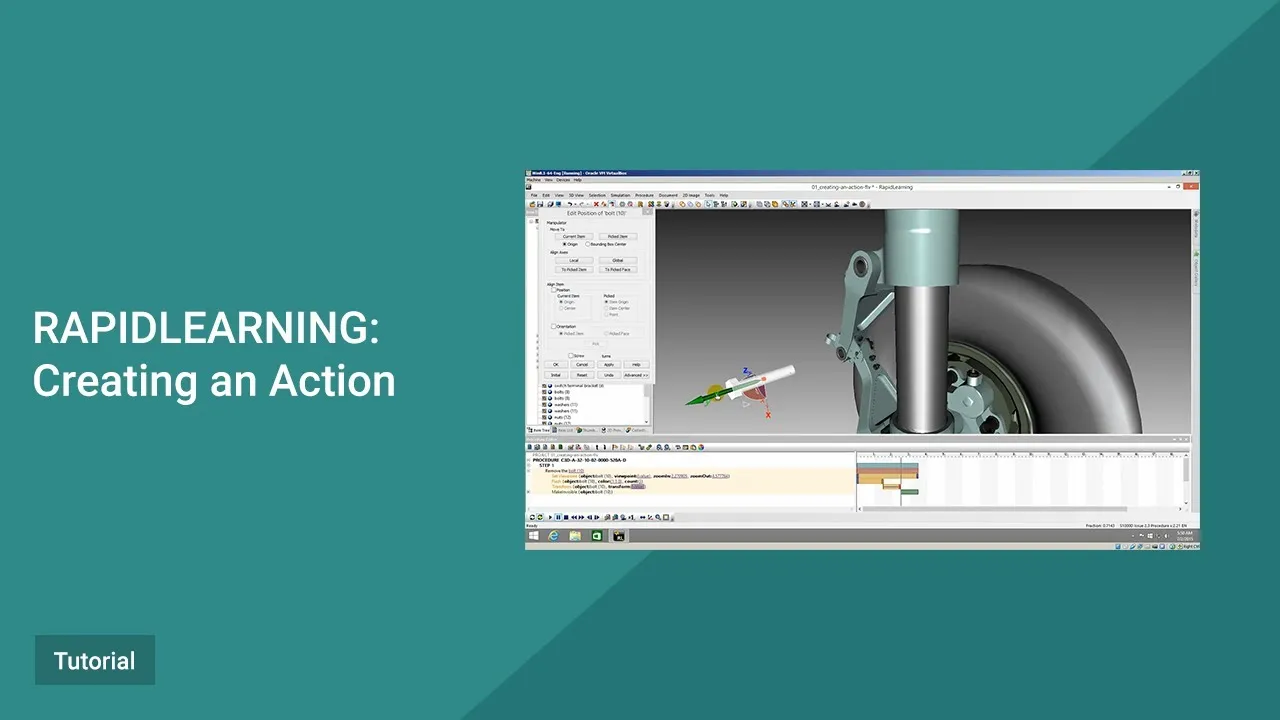1280x720 pixels.
Task: Click the green MakeInvisible bar in the timeline
Action: point(909,491)
